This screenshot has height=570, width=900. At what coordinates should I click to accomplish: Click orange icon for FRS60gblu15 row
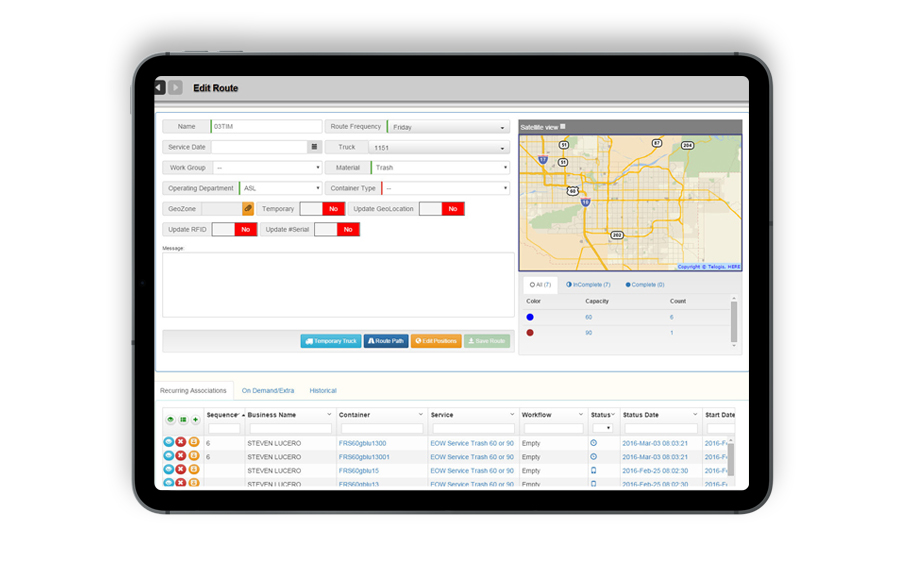pyautogui.click(x=194, y=470)
